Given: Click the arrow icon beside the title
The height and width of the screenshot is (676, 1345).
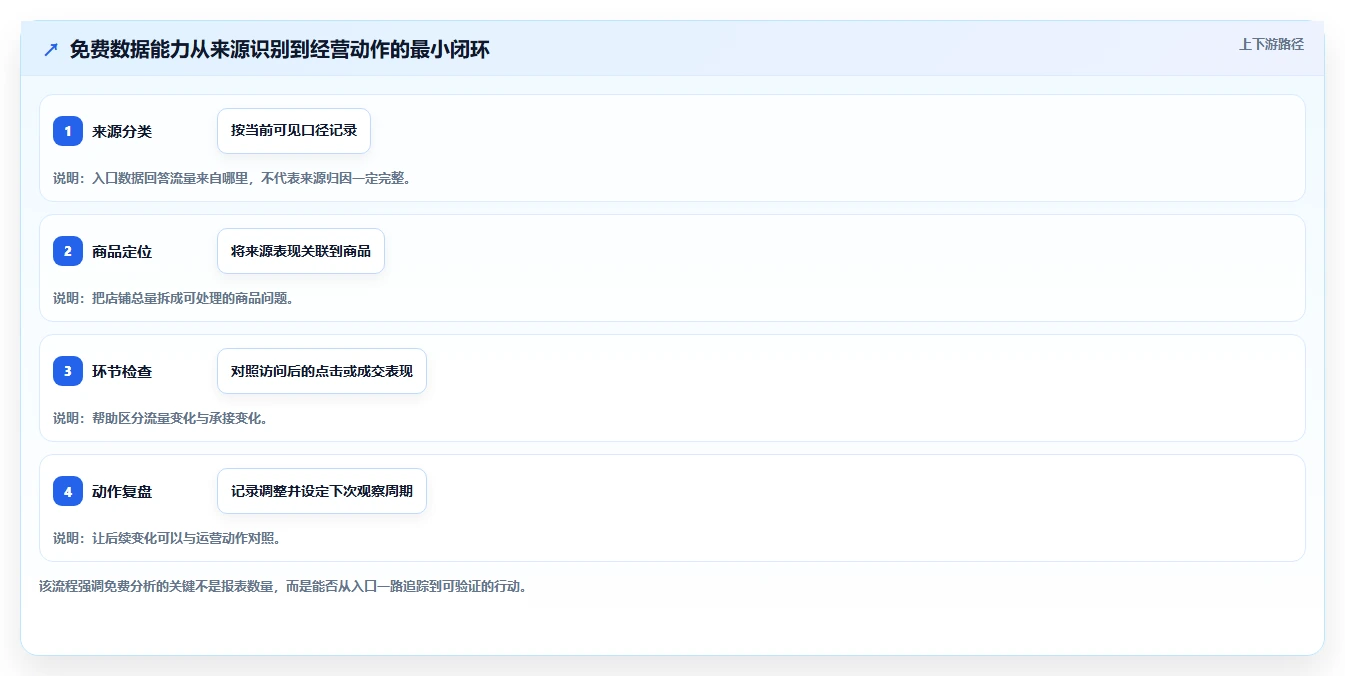Looking at the screenshot, I should (51, 49).
